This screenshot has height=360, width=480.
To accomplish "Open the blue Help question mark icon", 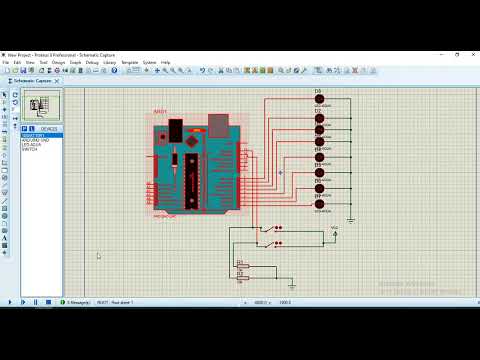I will point(114,70).
